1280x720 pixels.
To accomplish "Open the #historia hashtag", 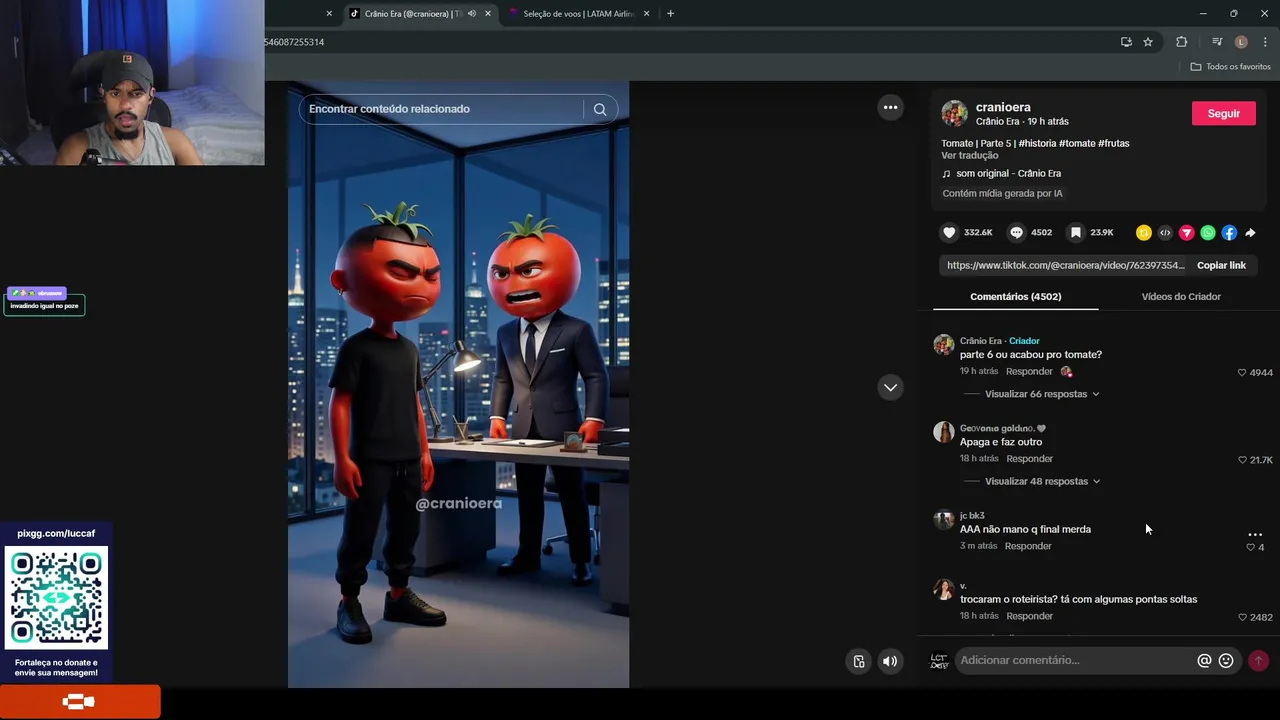I will point(1037,143).
